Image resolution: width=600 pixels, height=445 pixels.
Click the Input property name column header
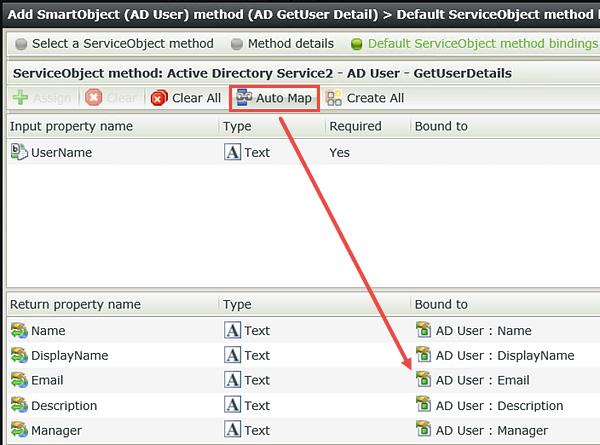pyautogui.click(x=72, y=126)
